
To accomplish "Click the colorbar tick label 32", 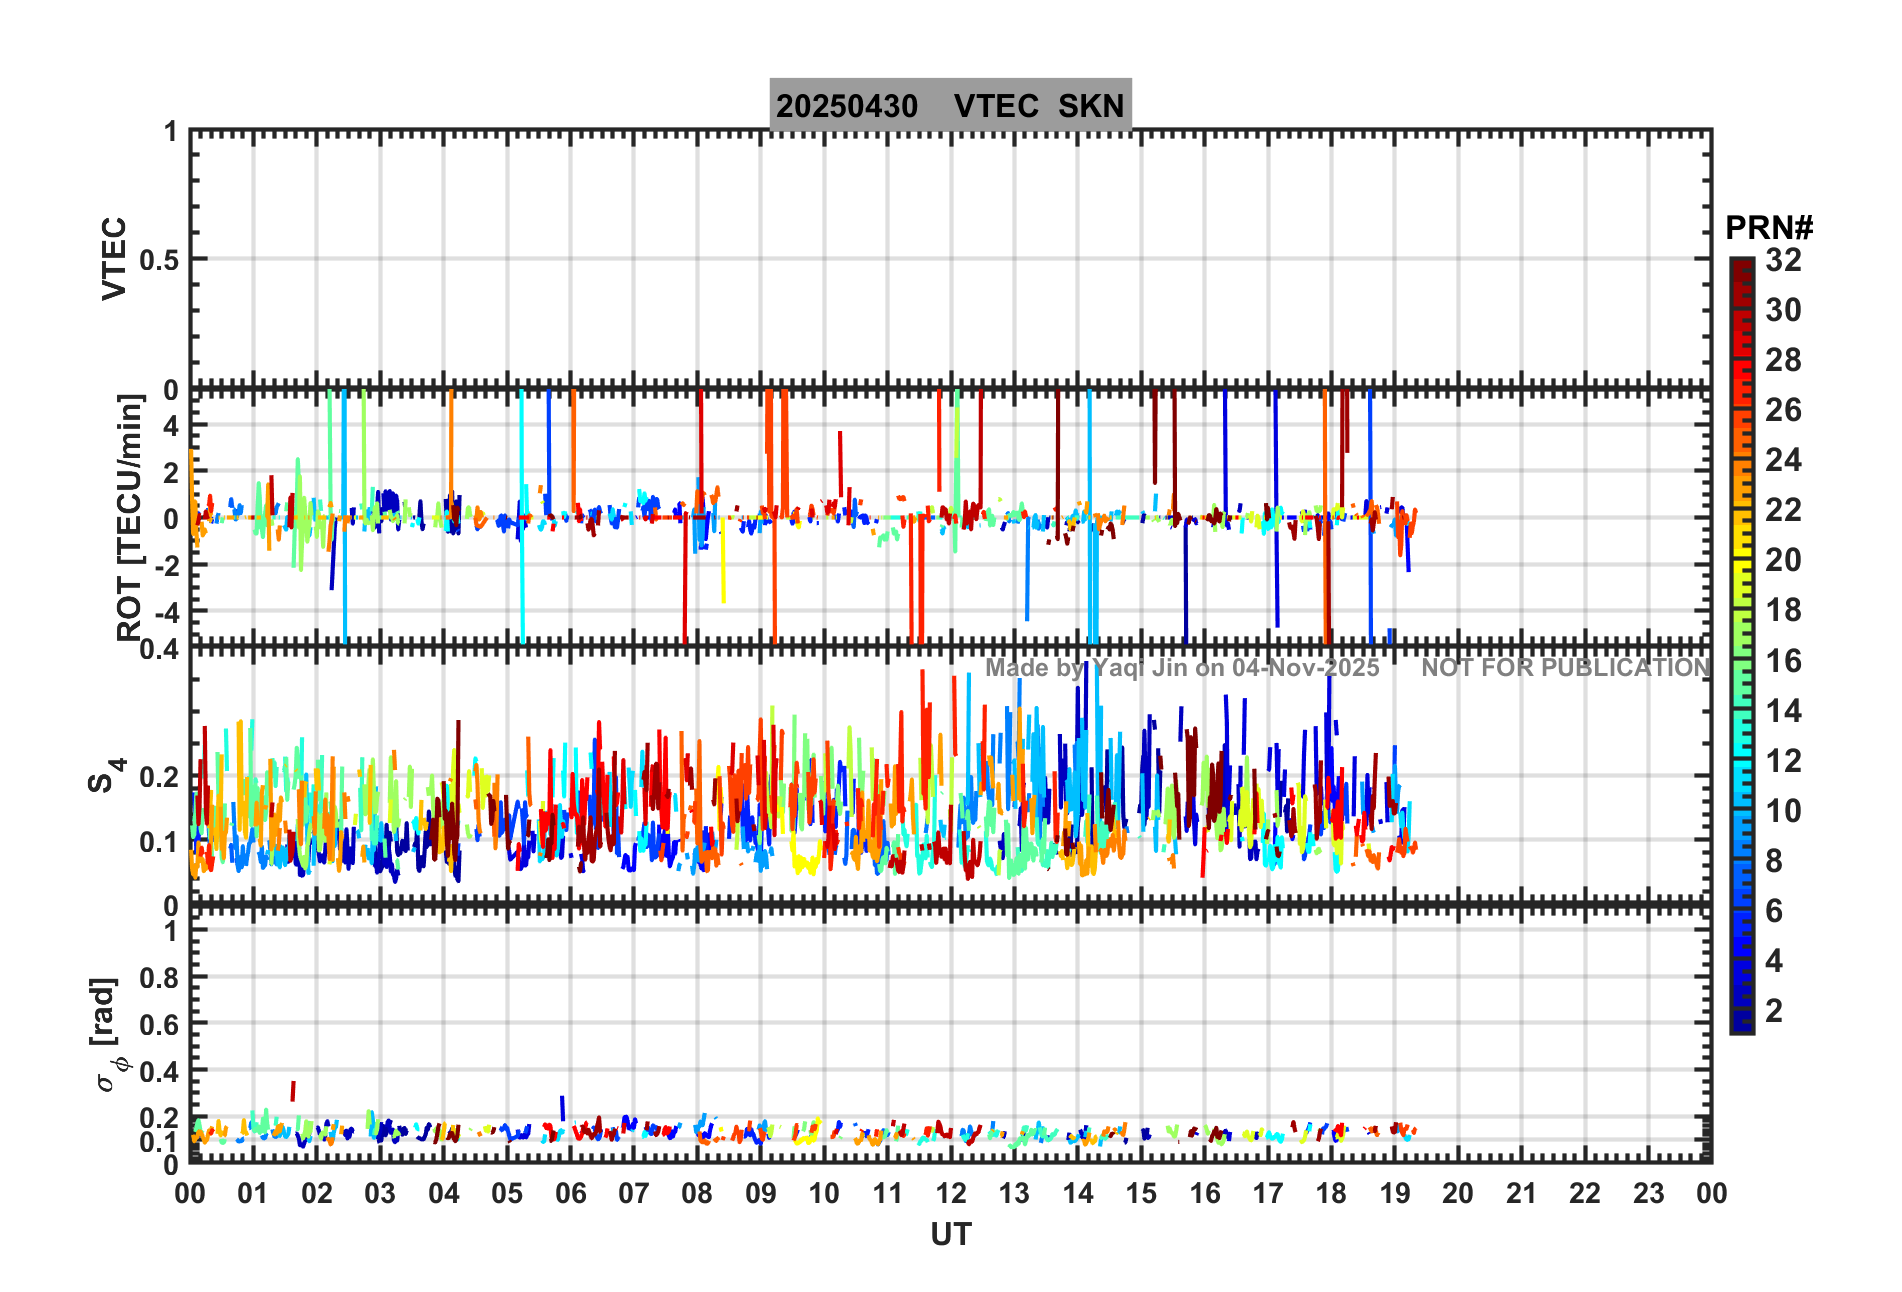I will pos(1783,260).
